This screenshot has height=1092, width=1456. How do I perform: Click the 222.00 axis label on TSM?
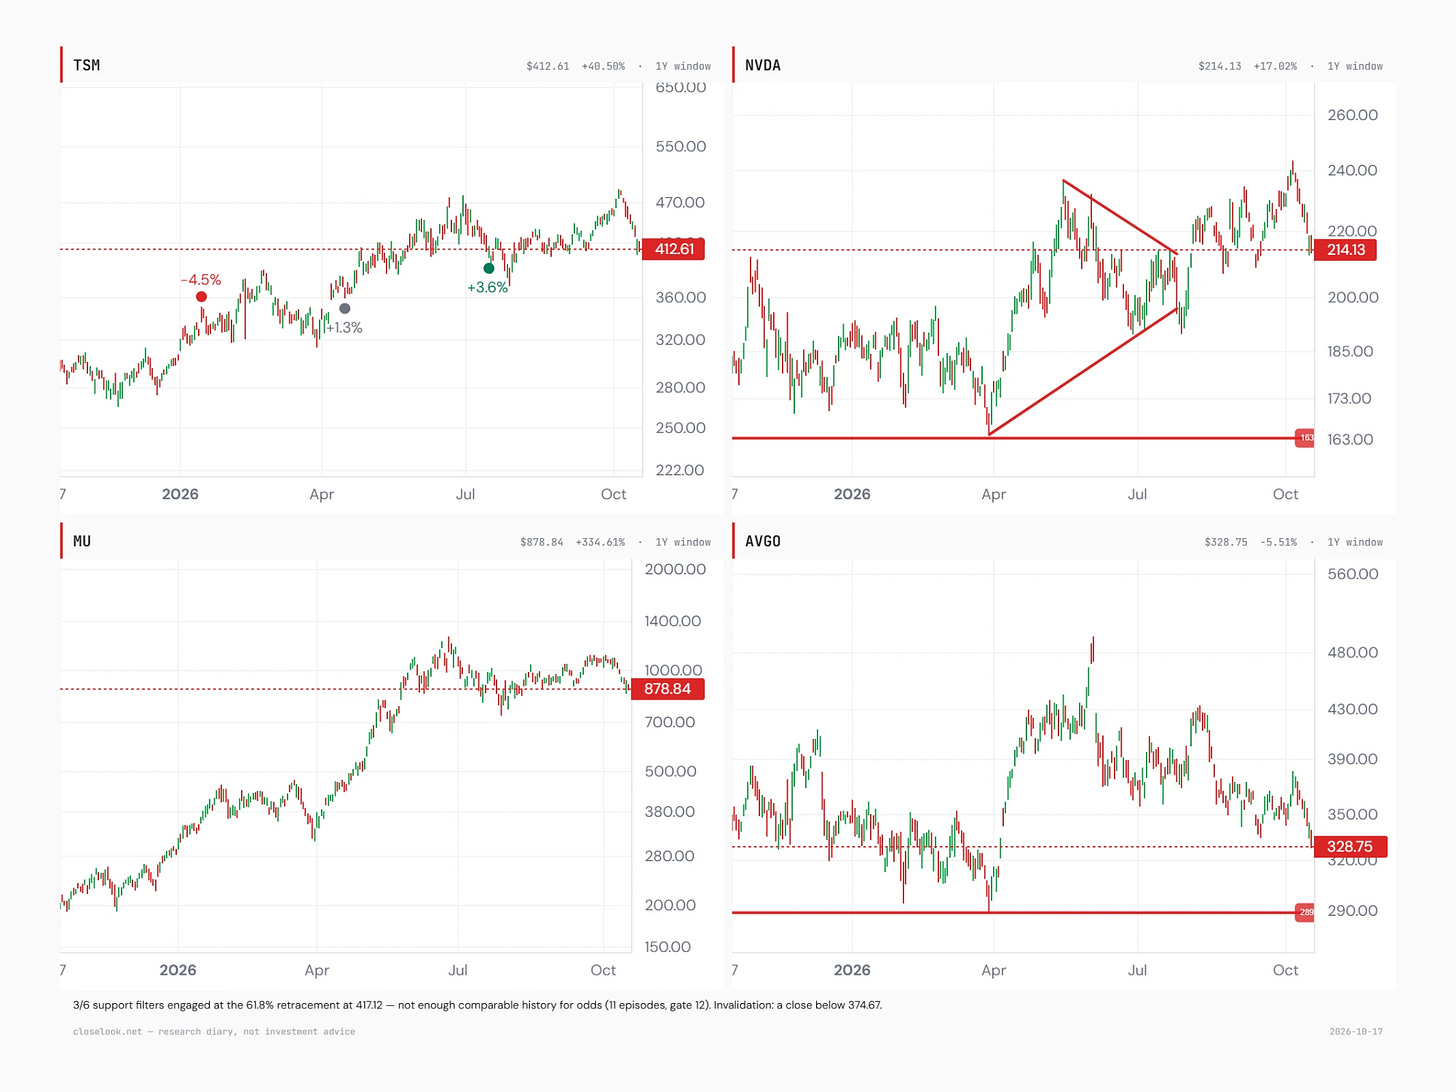pyautogui.click(x=680, y=470)
